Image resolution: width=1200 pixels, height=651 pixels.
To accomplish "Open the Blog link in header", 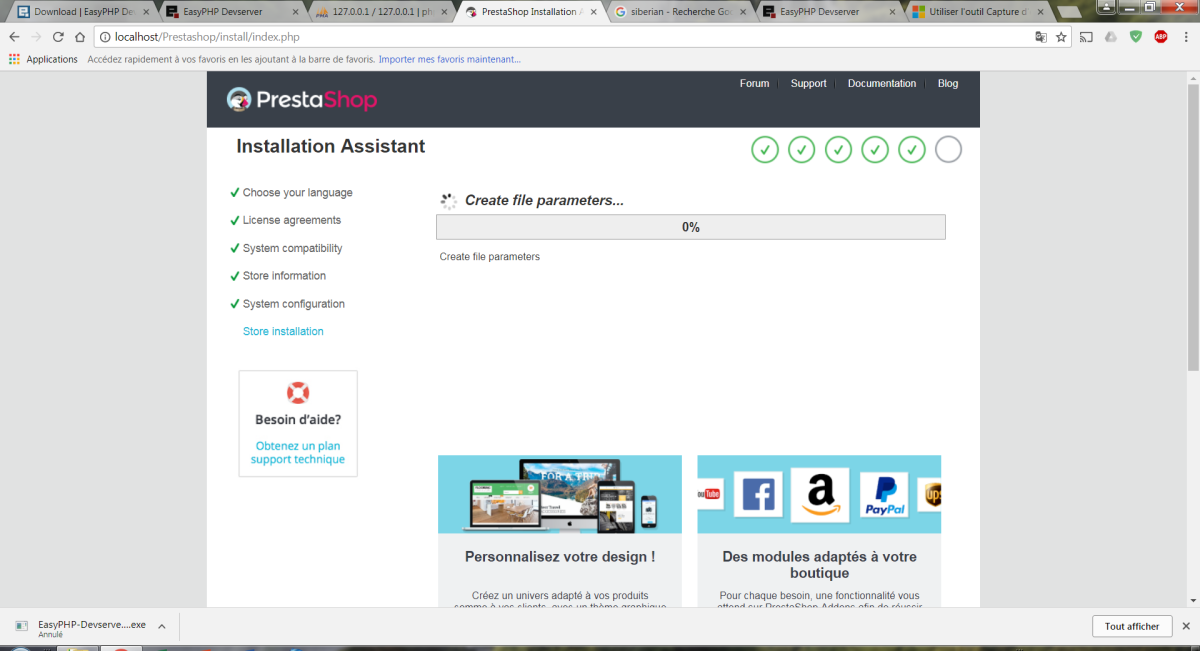I will [x=948, y=84].
